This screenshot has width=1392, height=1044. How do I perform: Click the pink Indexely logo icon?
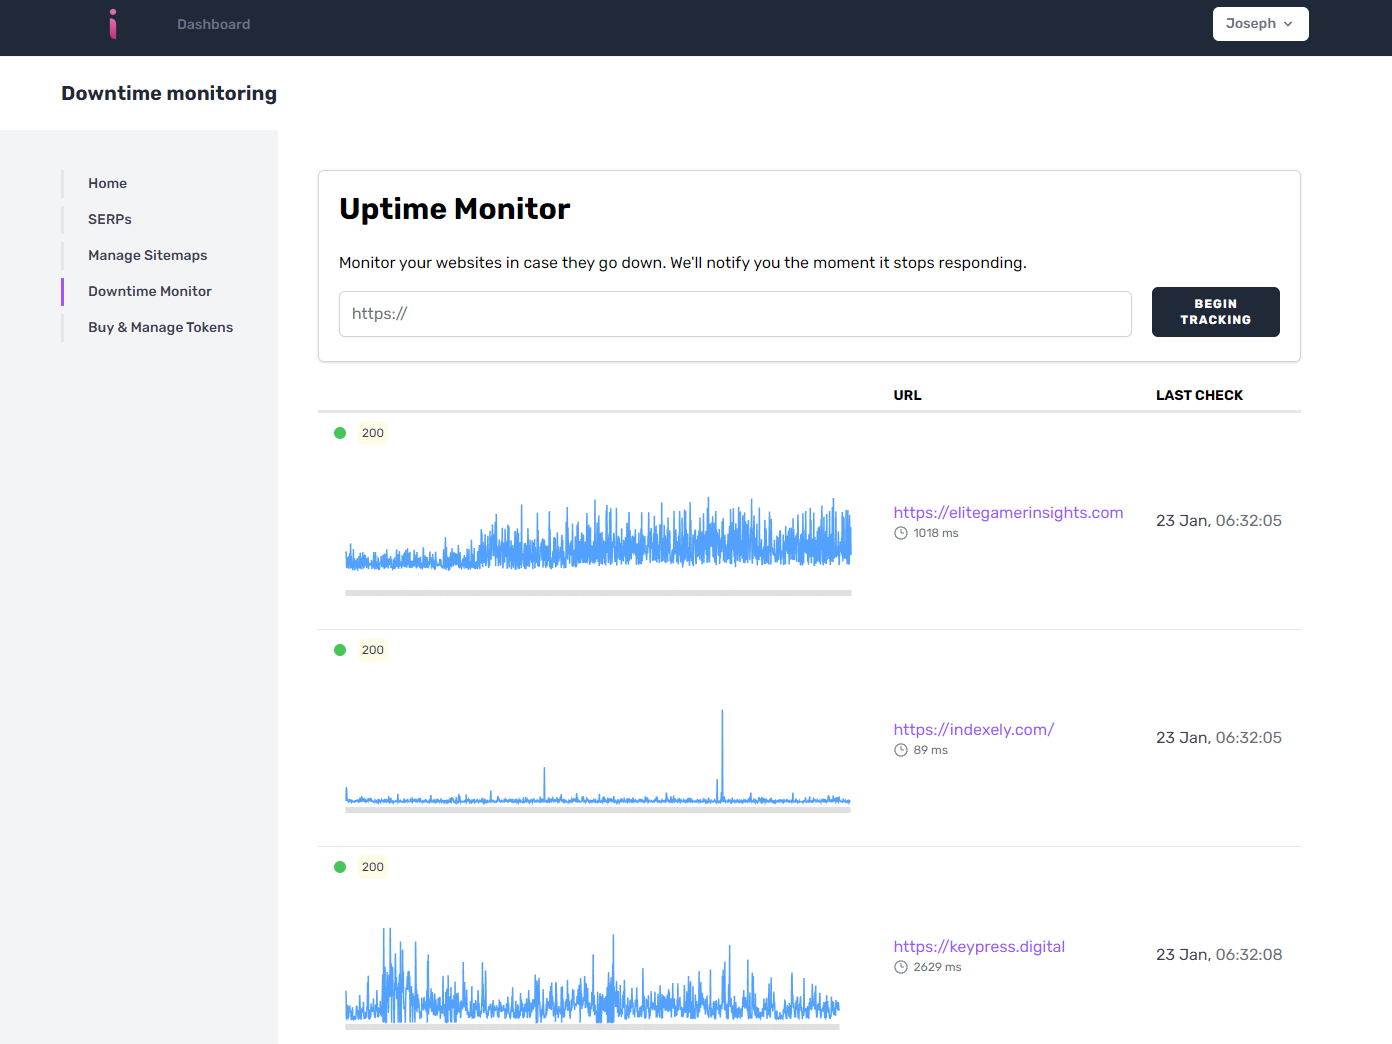point(113,24)
